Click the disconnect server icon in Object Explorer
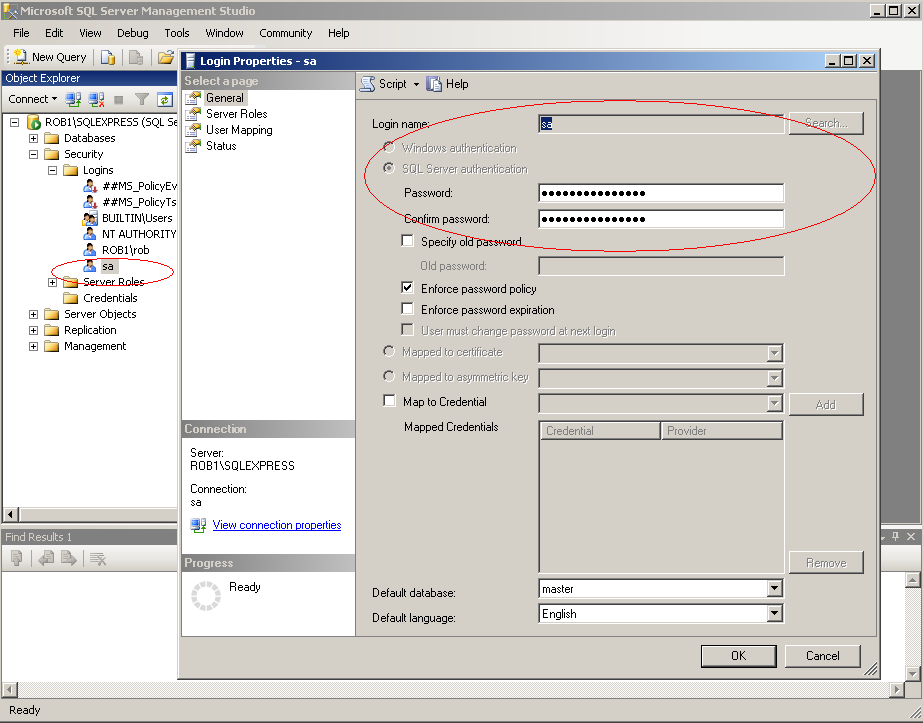923x723 pixels. pyautogui.click(x=96, y=100)
